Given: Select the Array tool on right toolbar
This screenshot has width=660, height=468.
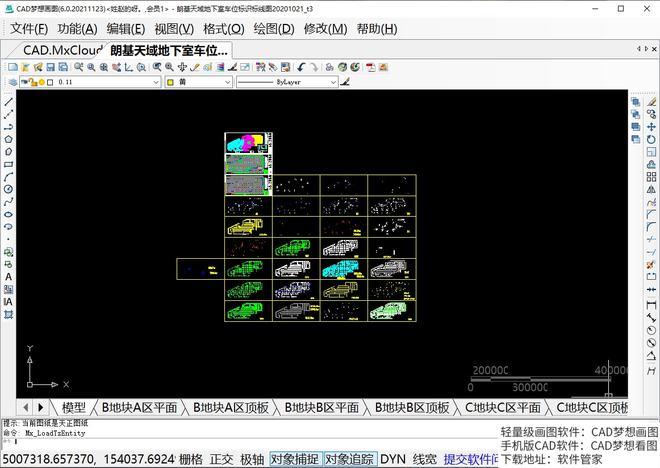Looking at the screenshot, I should [651, 177].
